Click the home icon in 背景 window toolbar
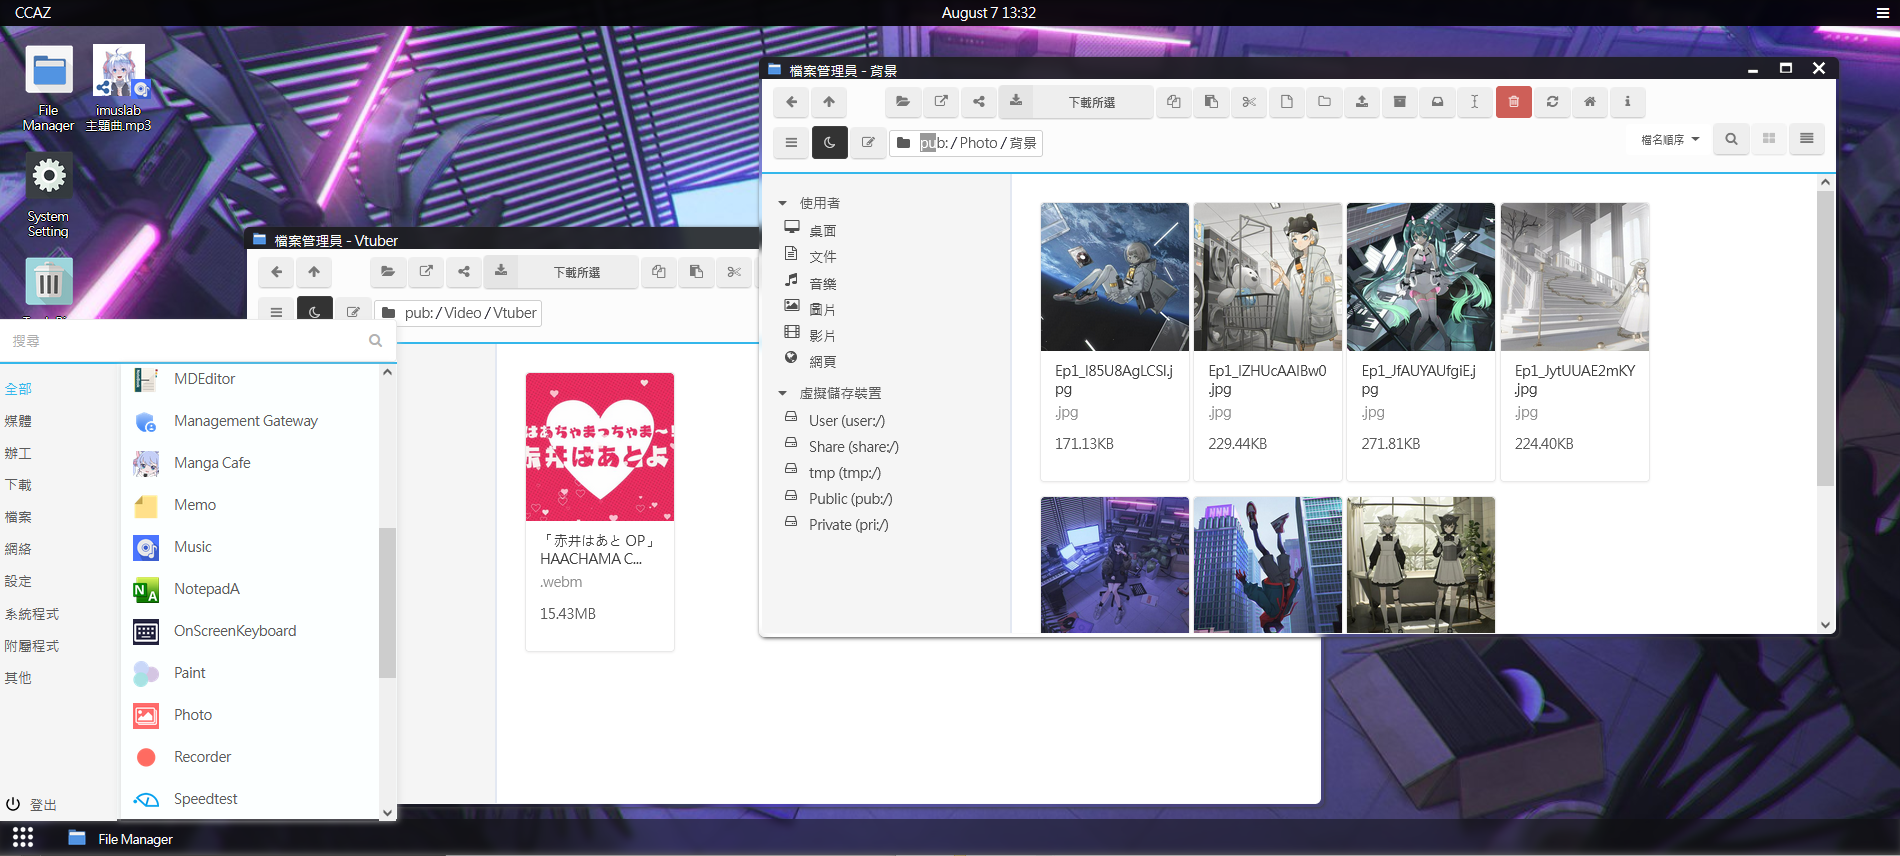 click(x=1589, y=102)
